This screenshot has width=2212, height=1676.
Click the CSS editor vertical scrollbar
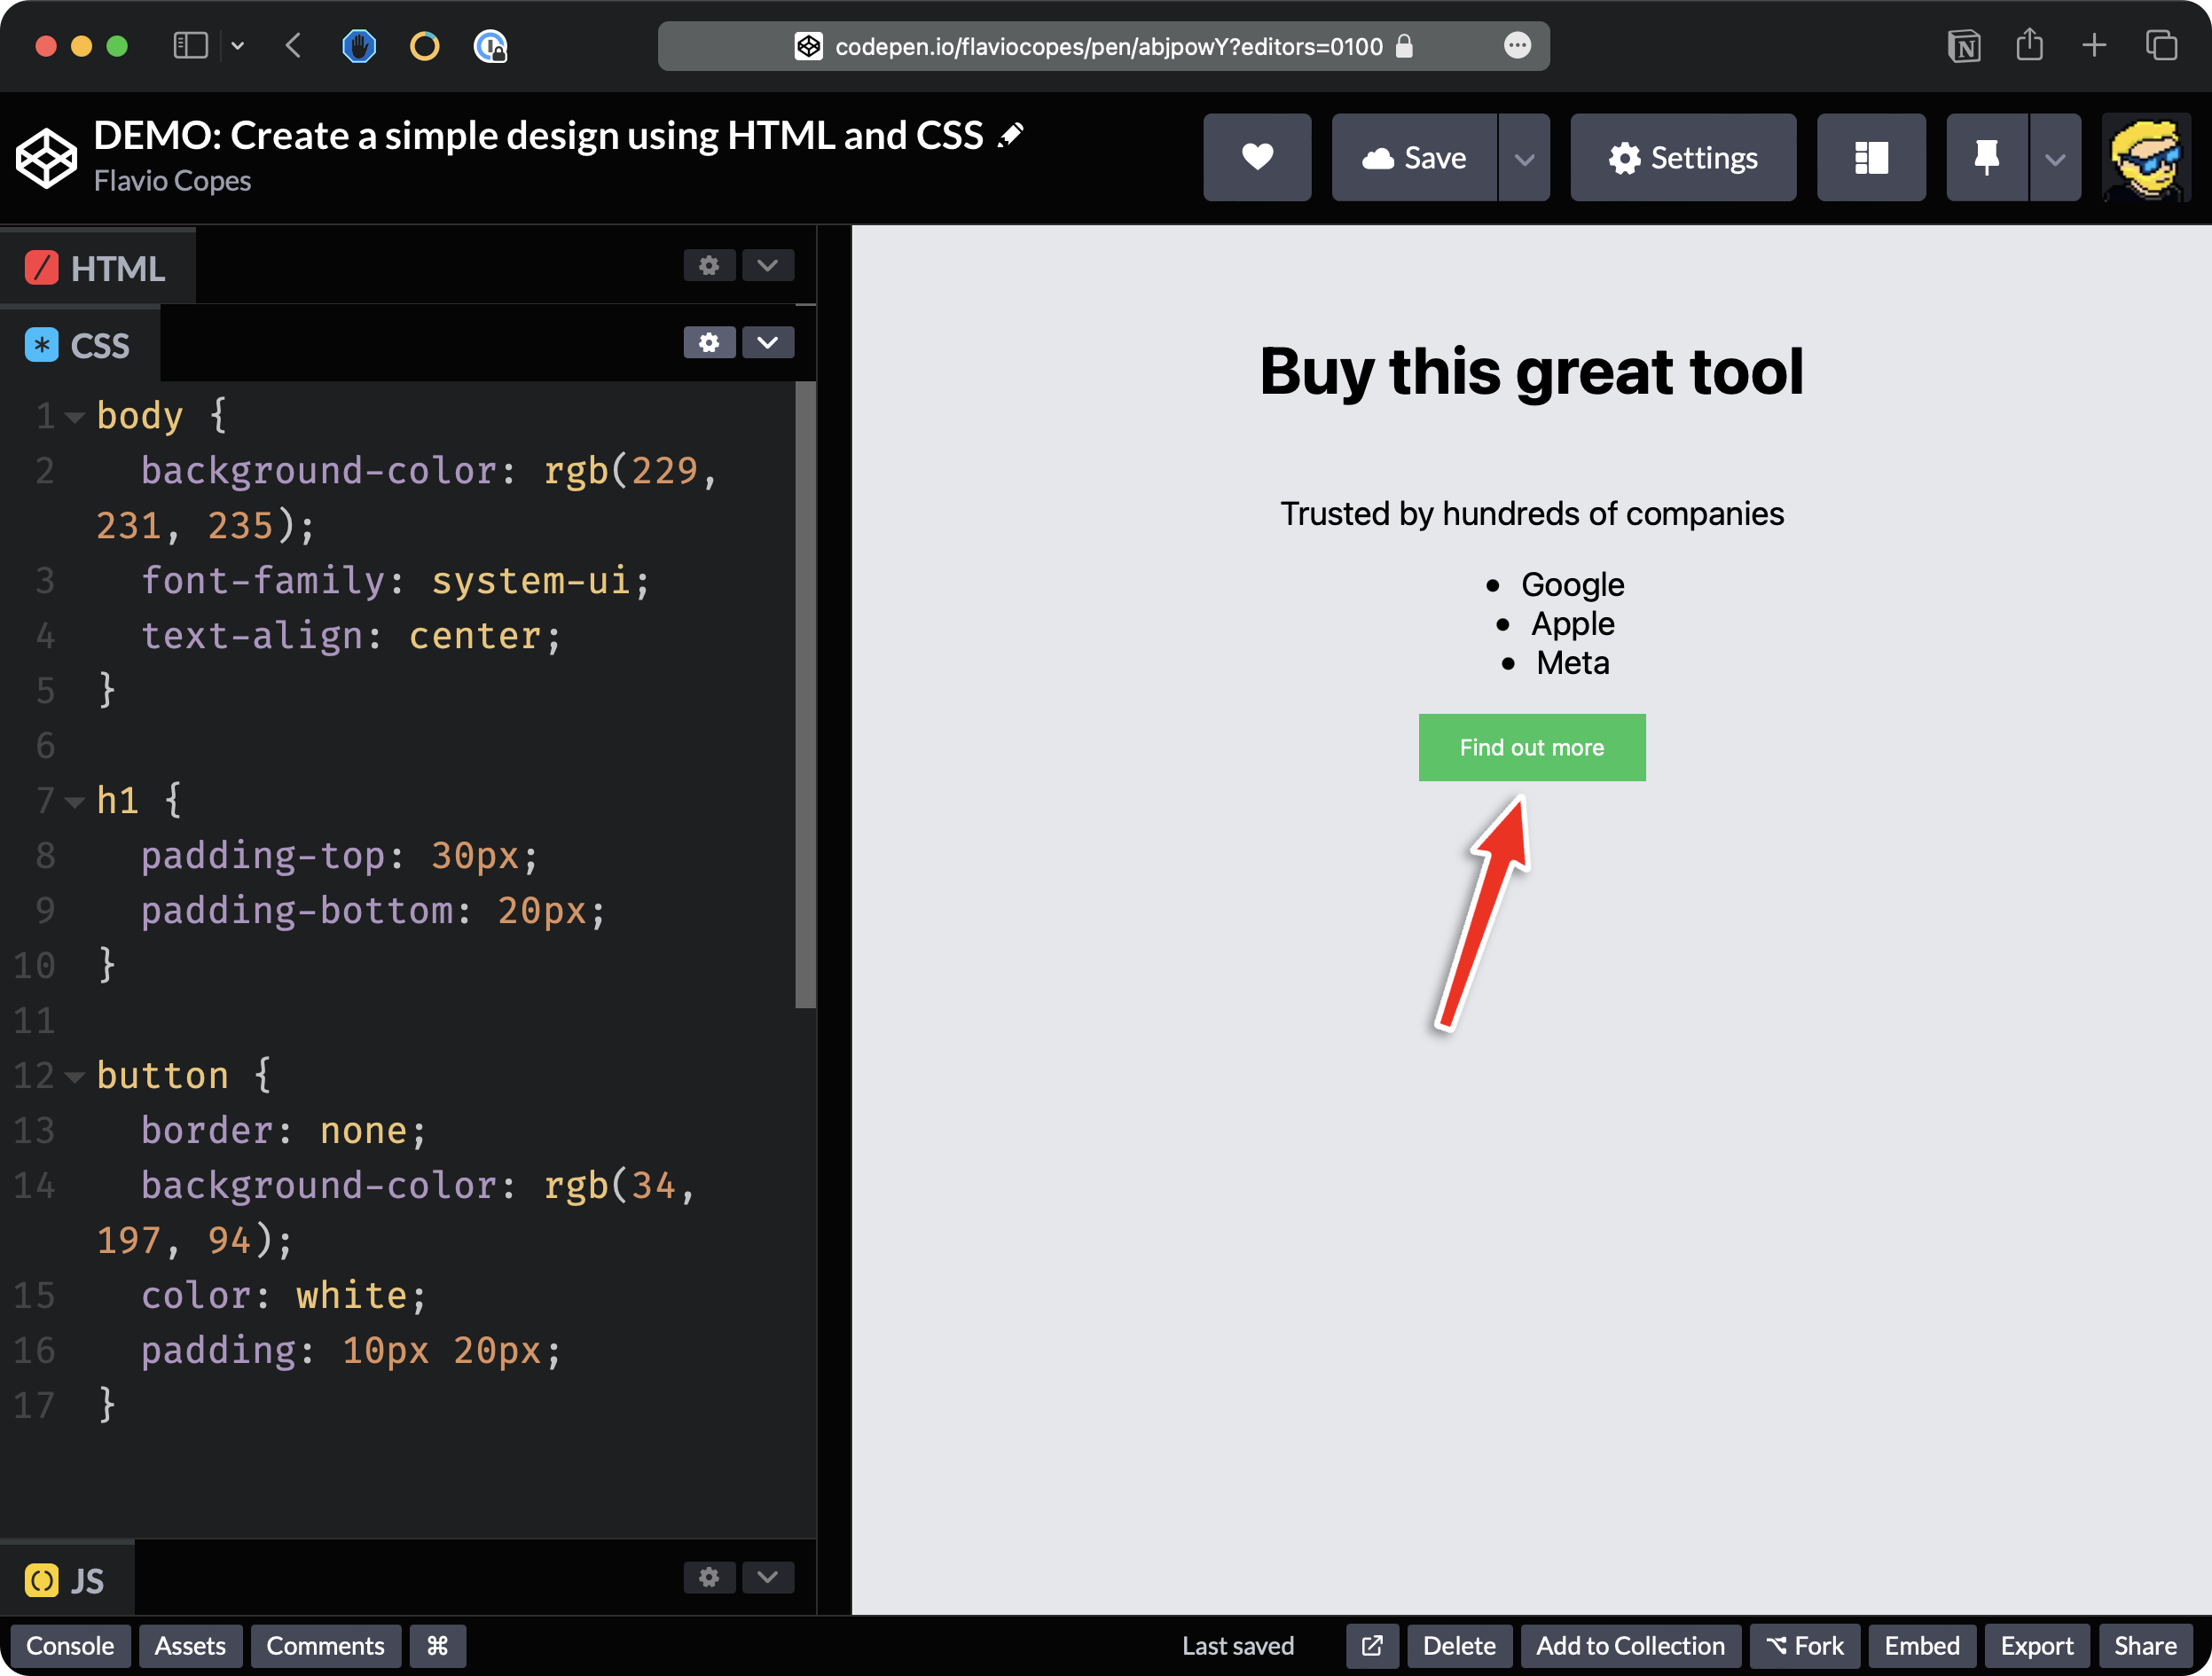tap(805, 695)
